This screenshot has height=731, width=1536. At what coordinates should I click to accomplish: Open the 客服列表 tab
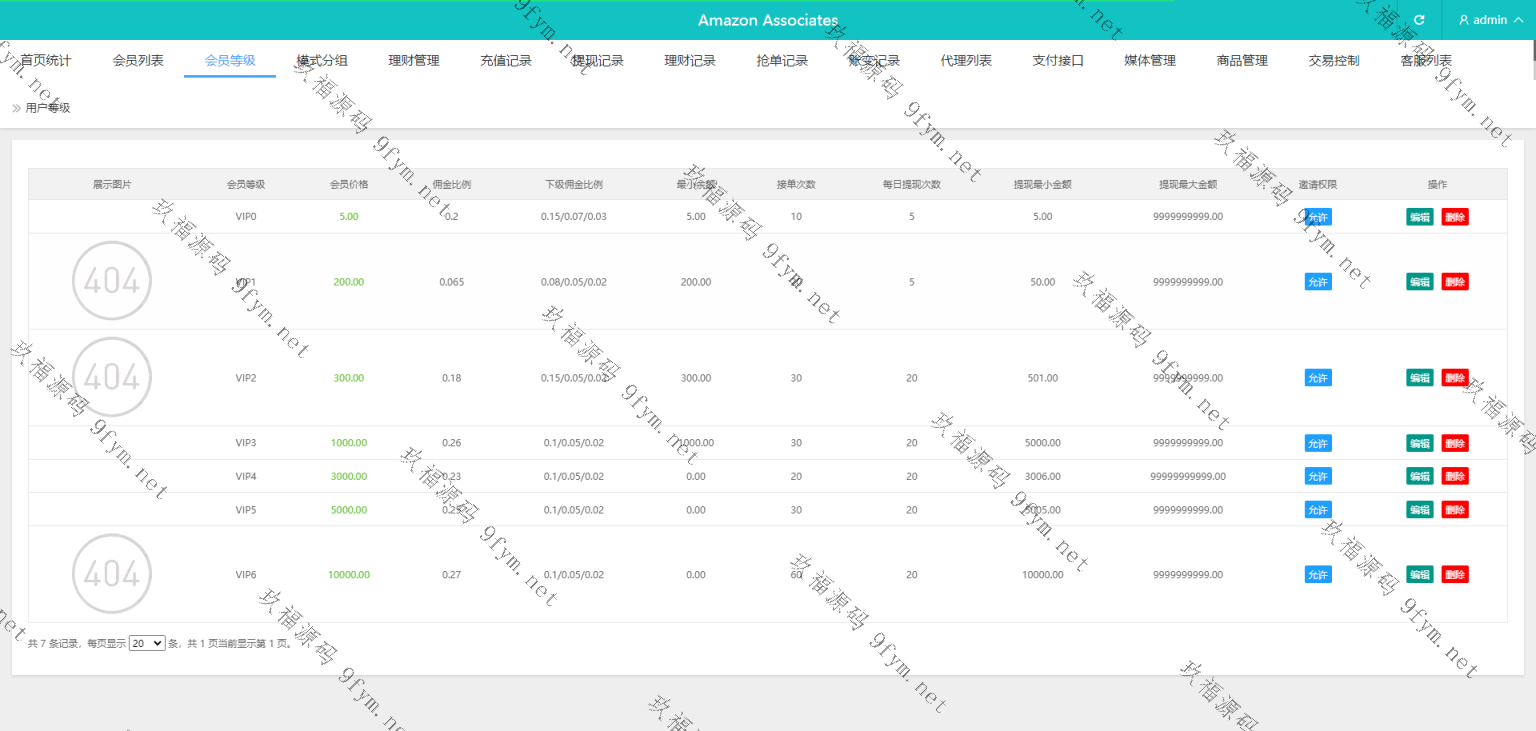tap(1426, 61)
